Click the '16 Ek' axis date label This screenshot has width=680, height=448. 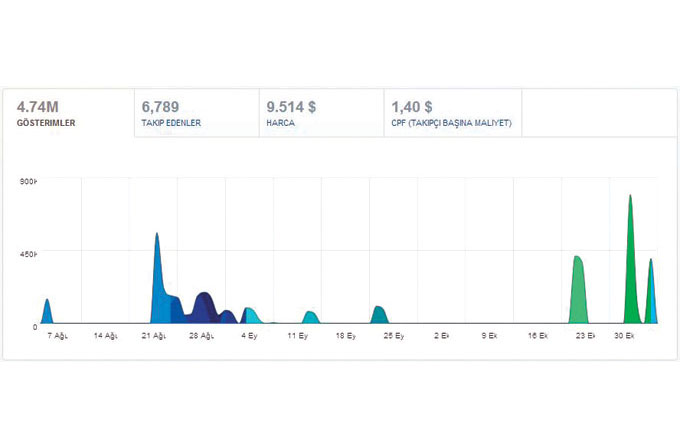click(538, 336)
